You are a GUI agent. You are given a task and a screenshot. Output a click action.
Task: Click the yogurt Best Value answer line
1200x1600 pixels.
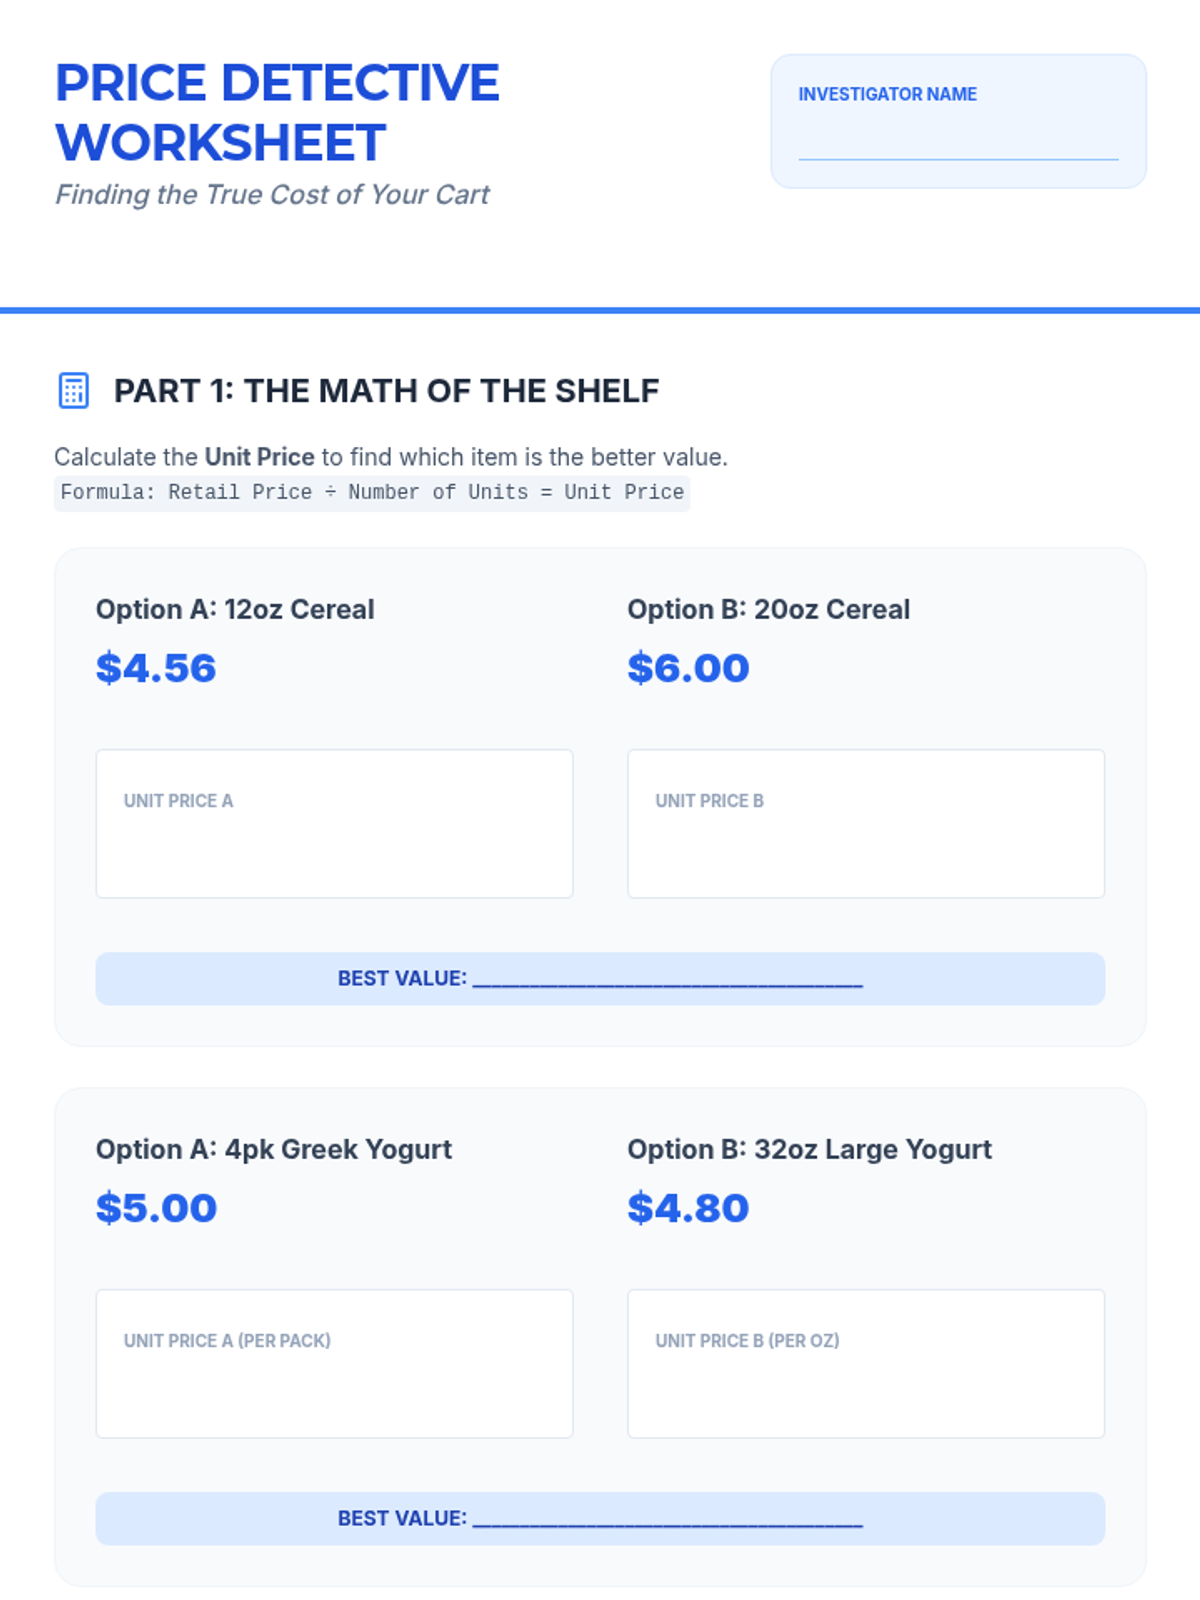coord(667,1518)
